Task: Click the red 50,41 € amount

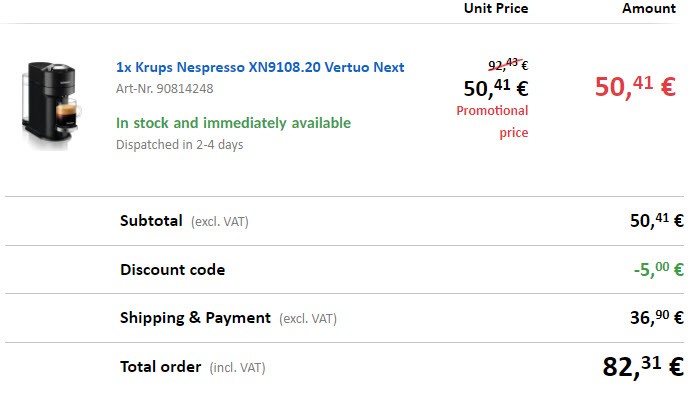Action: pyautogui.click(x=635, y=86)
